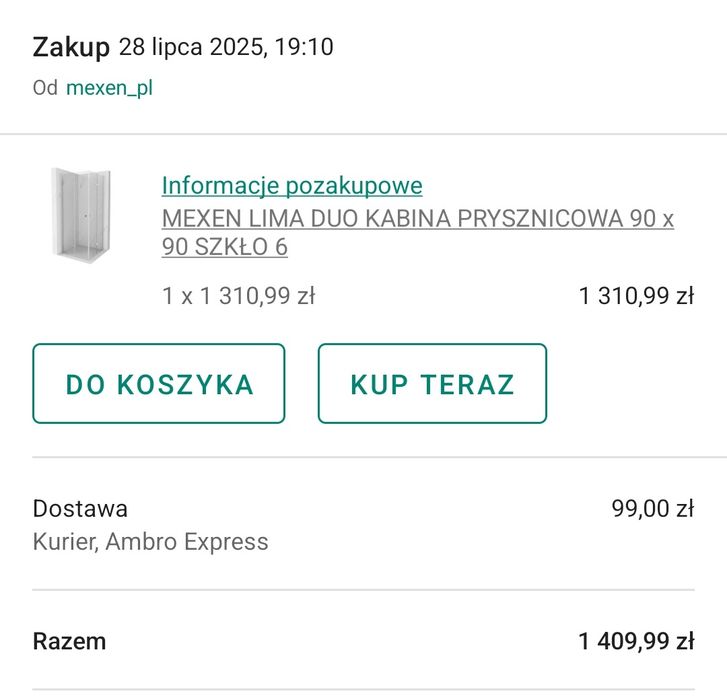Click the Od label before the seller name
Screen dimensions: 727x699
[x=45, y=88]
